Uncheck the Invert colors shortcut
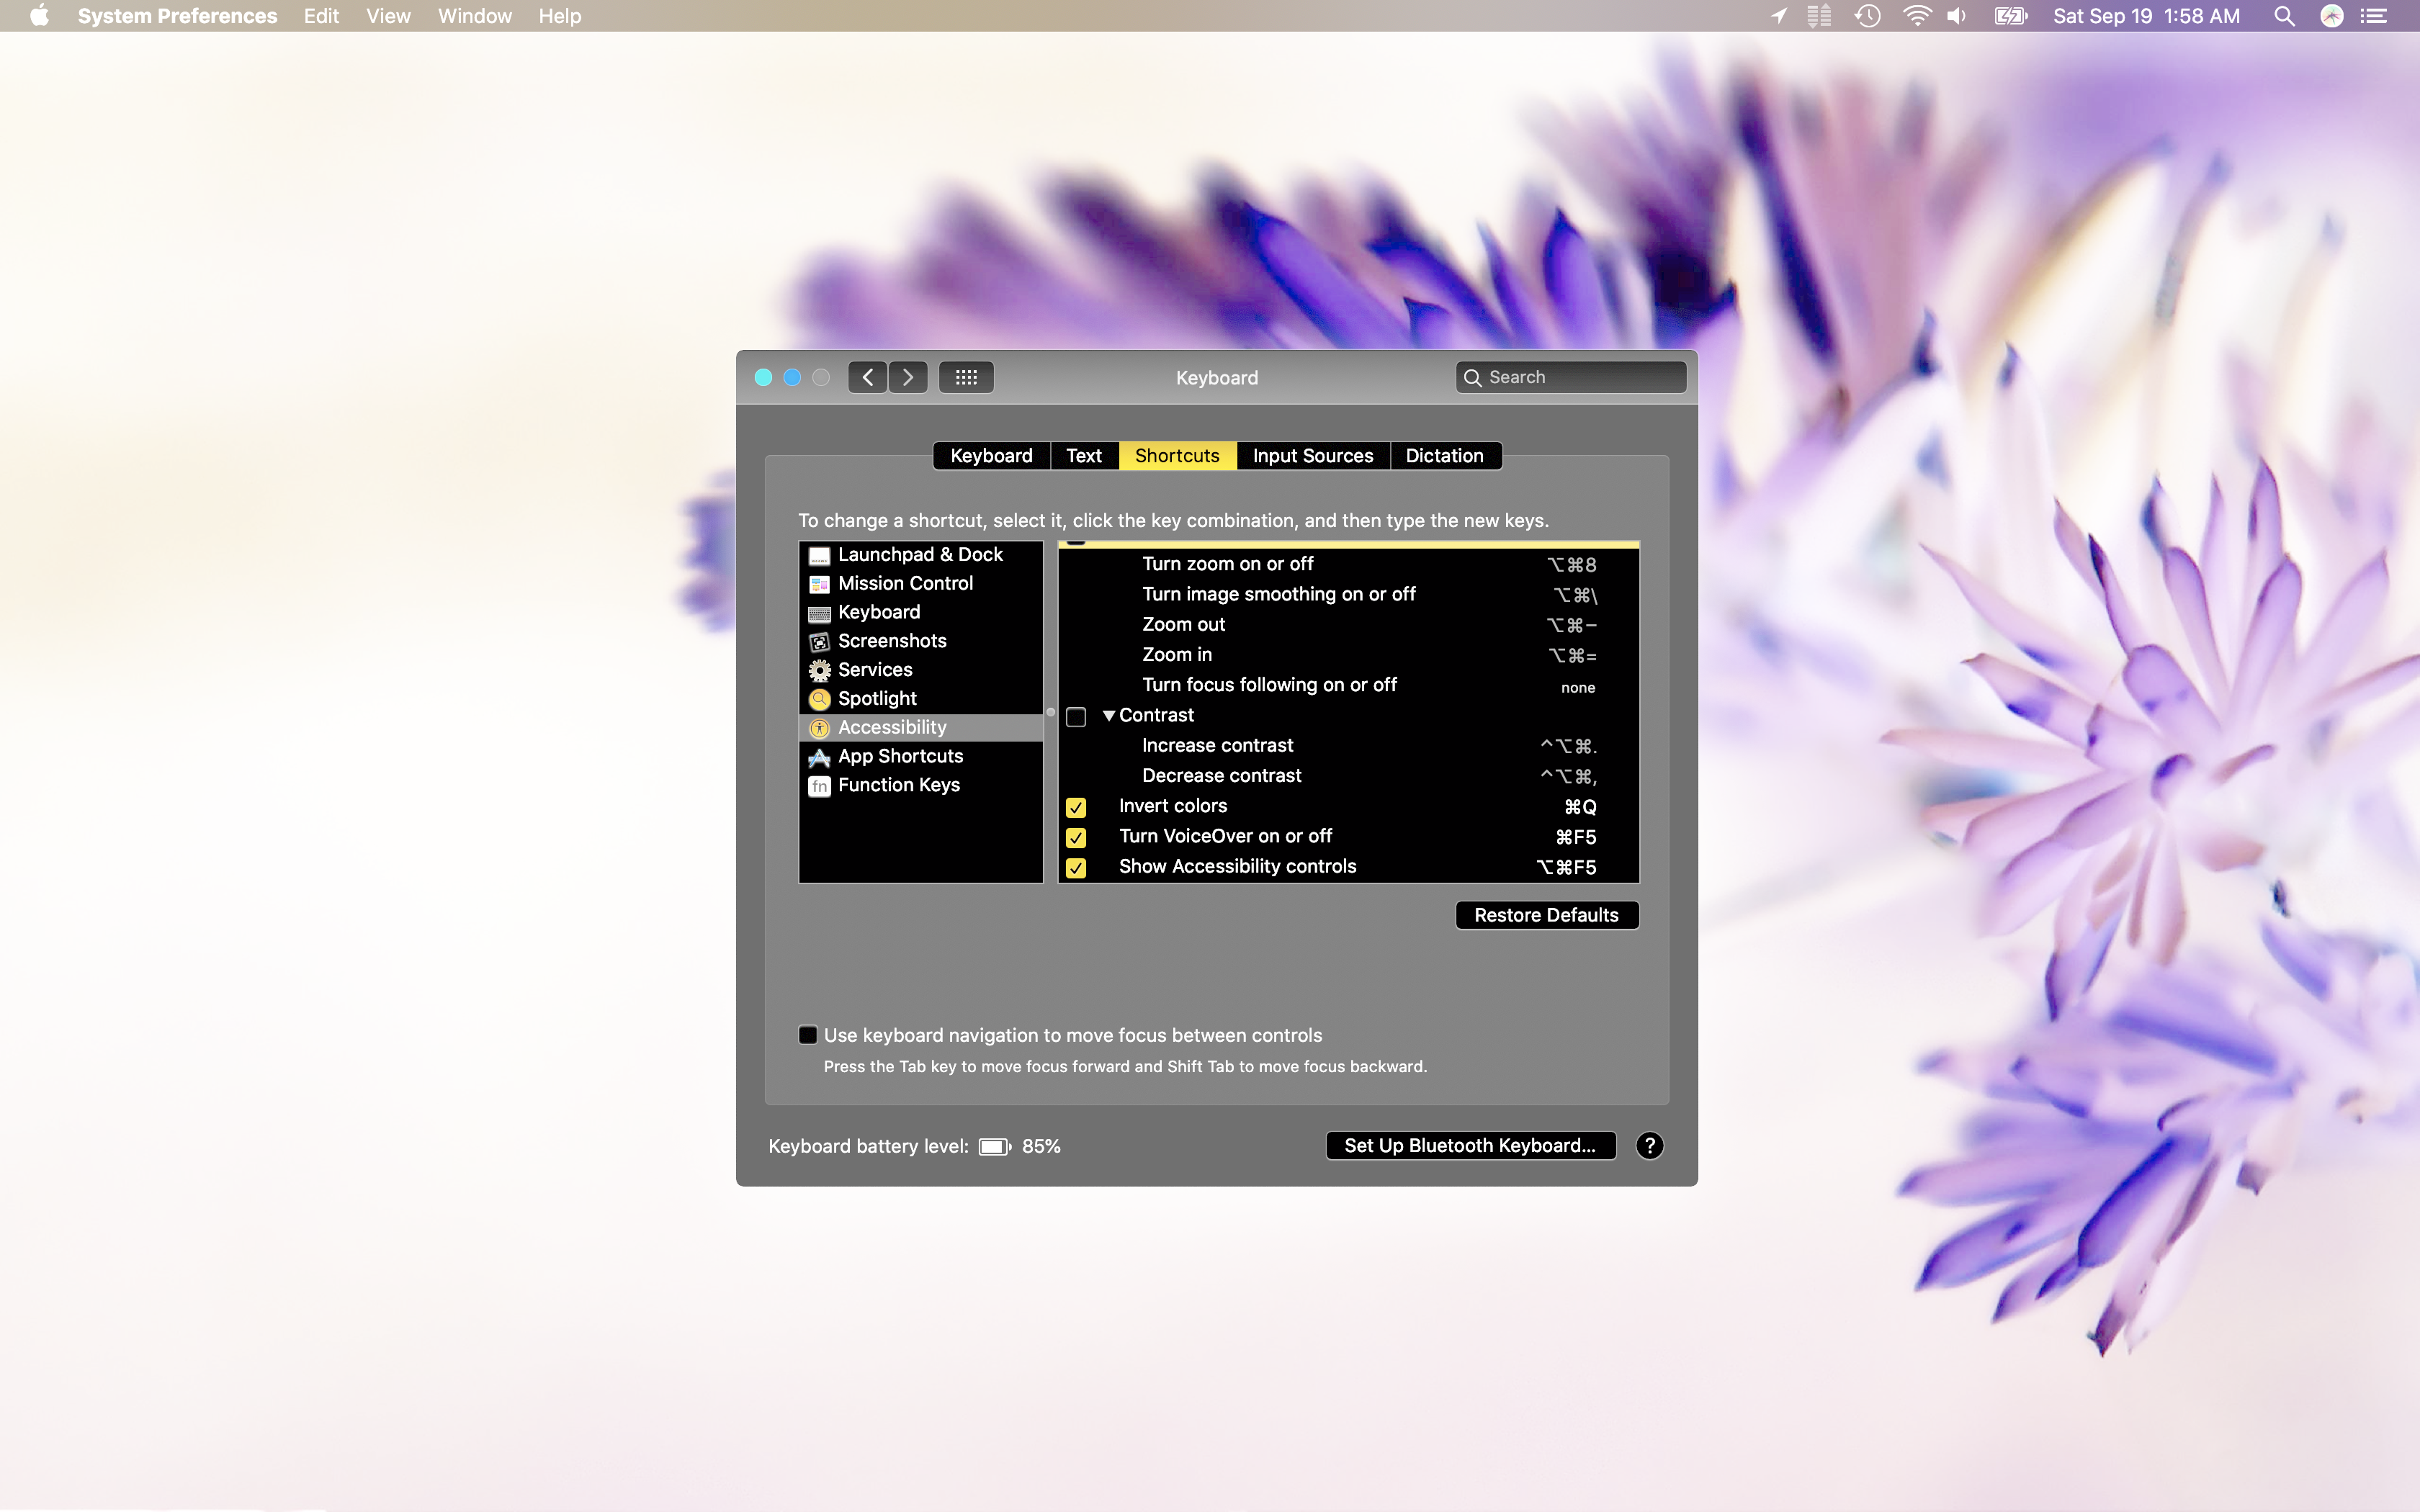 point(1076,807)
